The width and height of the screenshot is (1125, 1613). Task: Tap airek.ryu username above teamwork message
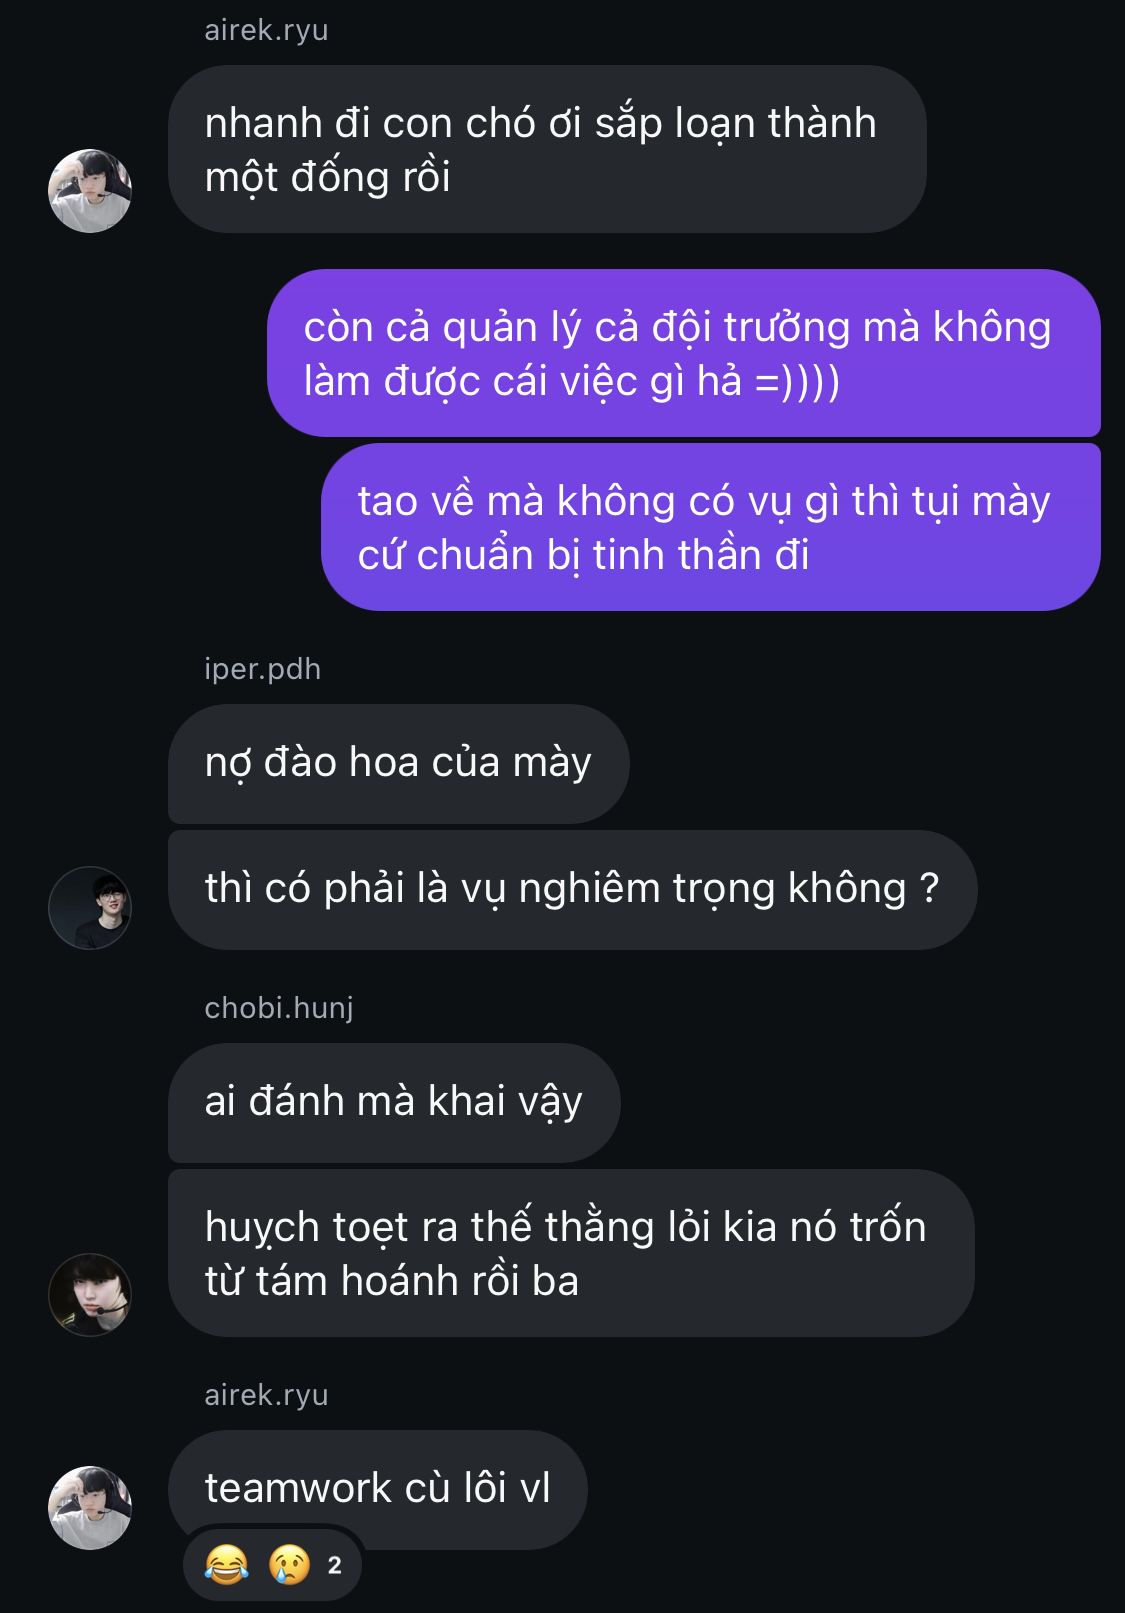coord(266,1395)
